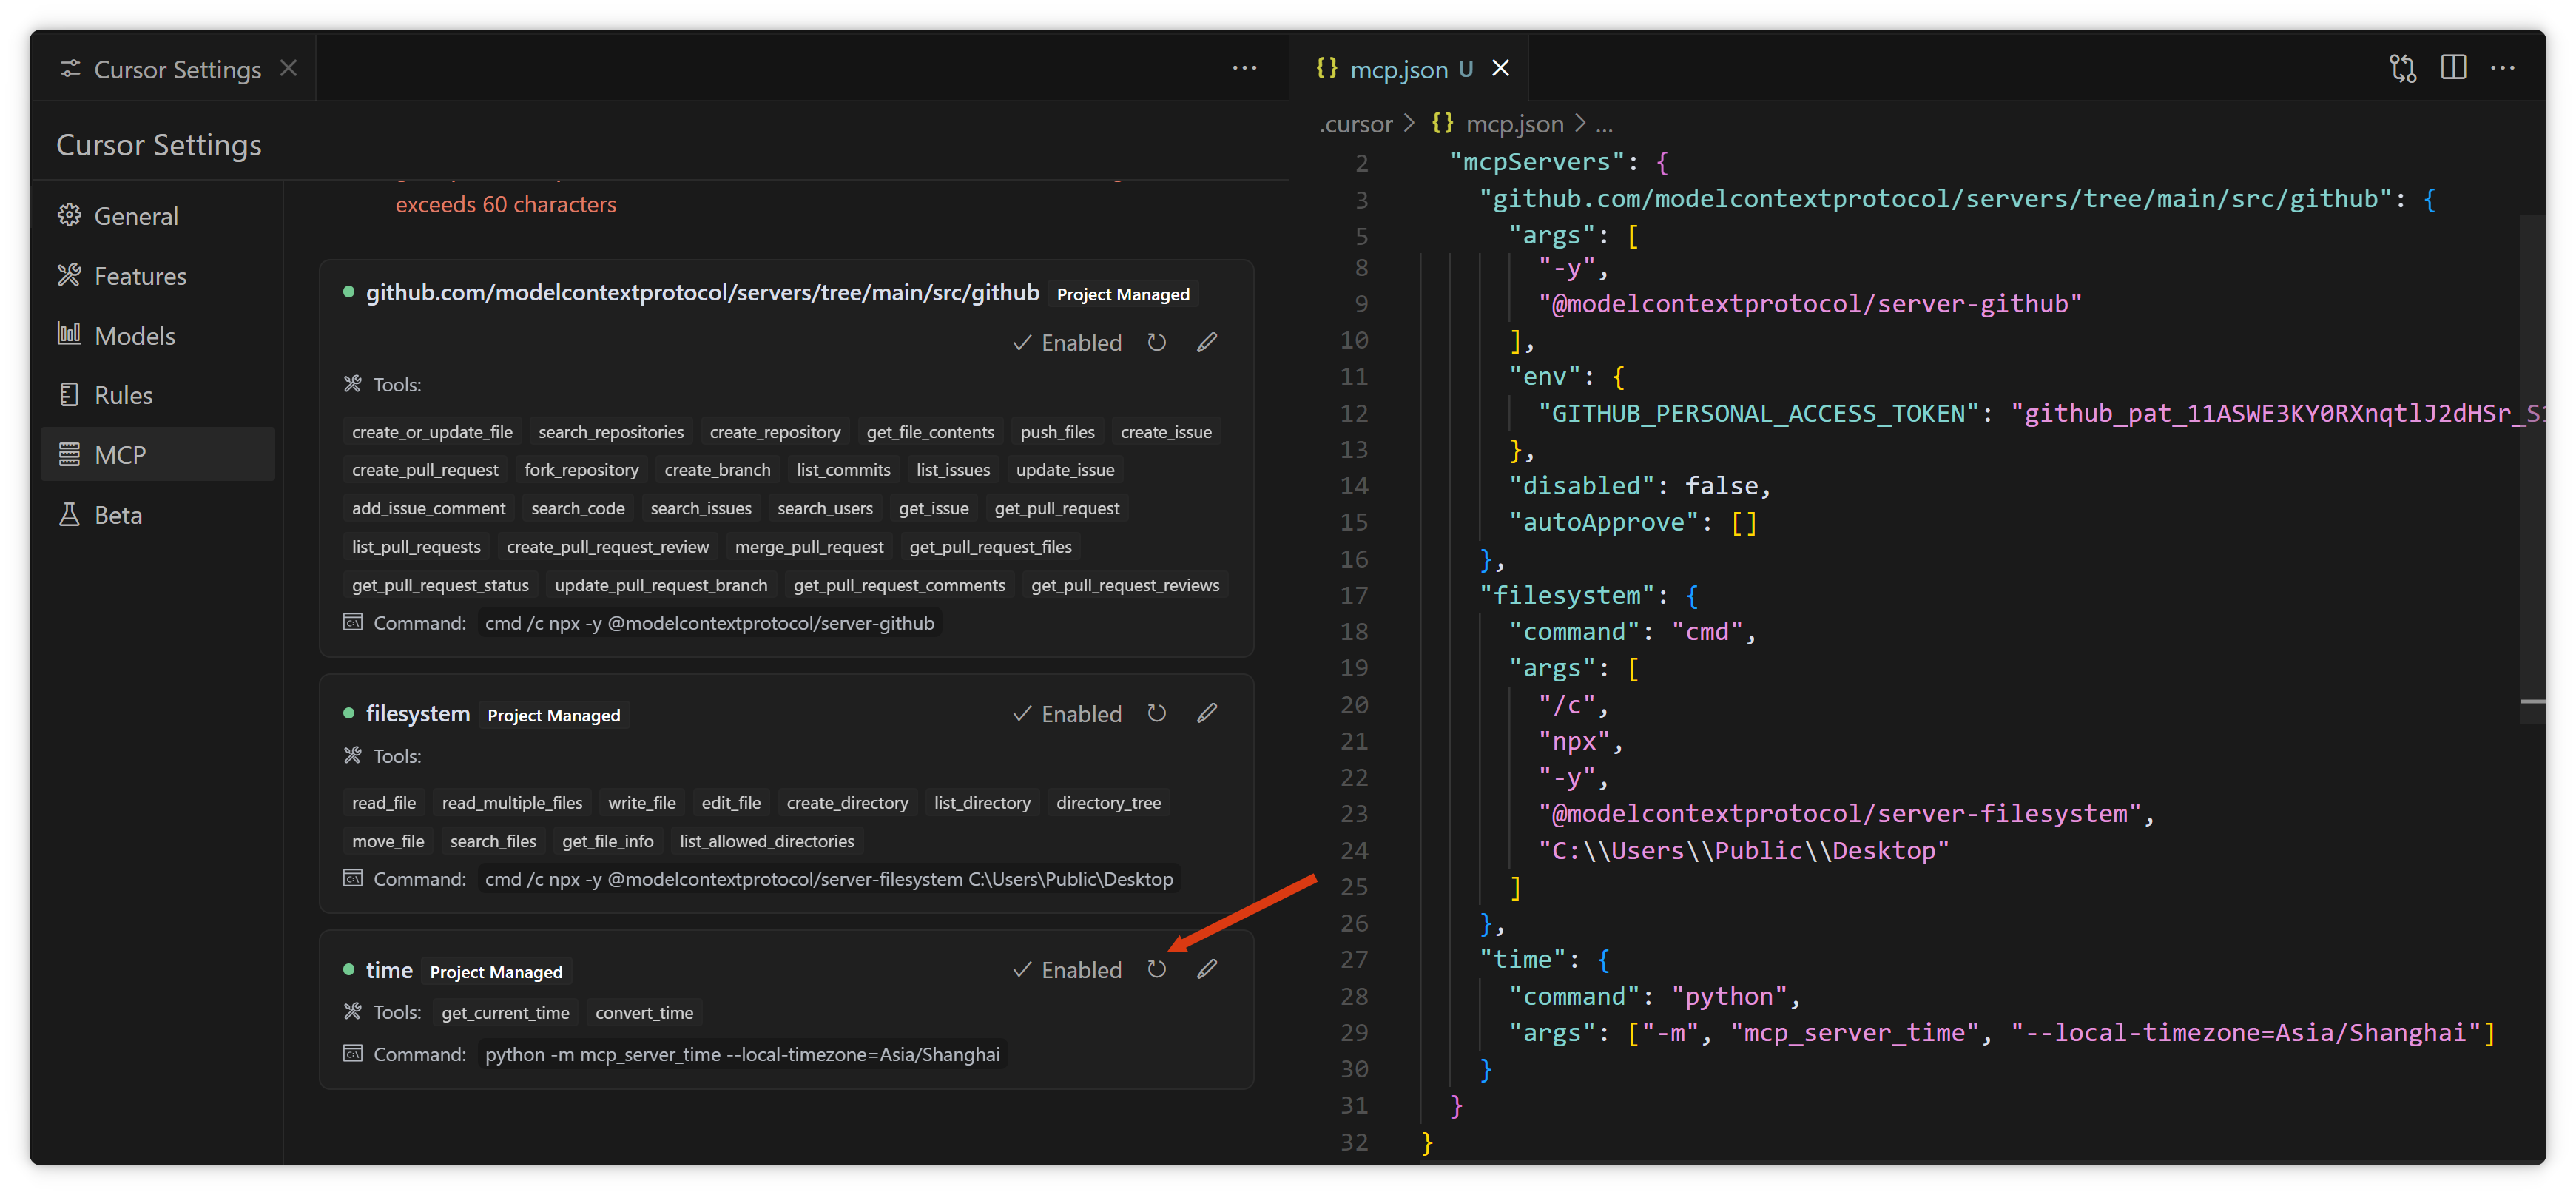This screenshot has height=1195, width=2576.
Task: Open the Rules settings section
Action: pos(123,395)
